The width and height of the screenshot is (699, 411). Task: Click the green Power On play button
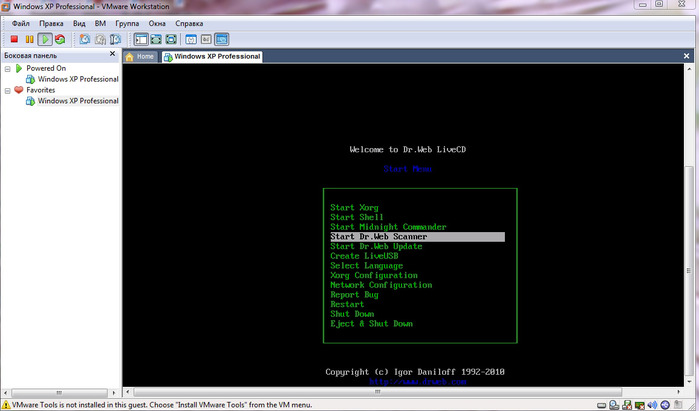(x=45, y=39)
